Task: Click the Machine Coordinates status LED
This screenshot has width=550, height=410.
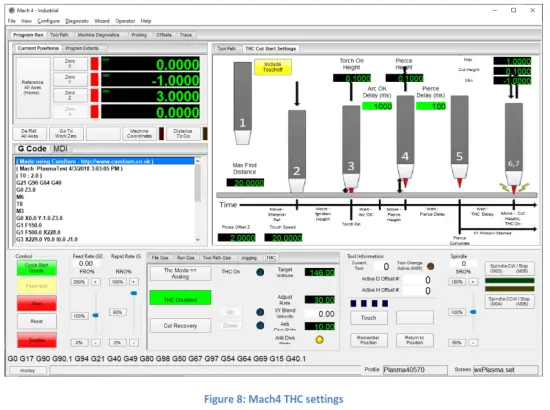Action: (x=161, y=134)
